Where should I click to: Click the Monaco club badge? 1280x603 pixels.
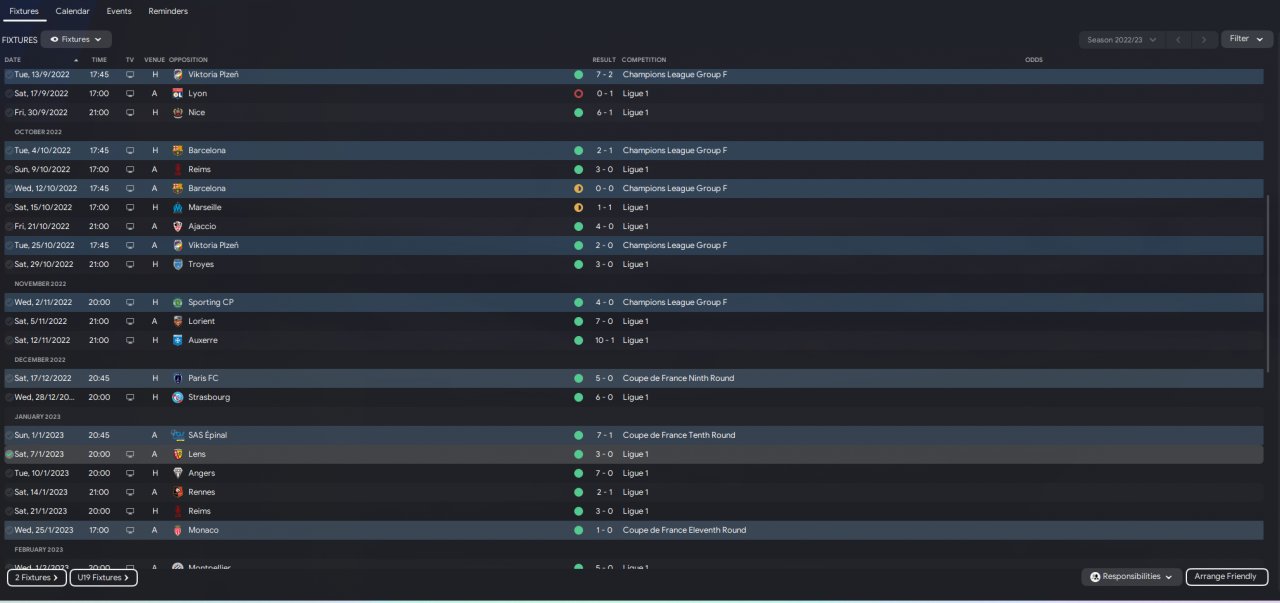[178, 530]
